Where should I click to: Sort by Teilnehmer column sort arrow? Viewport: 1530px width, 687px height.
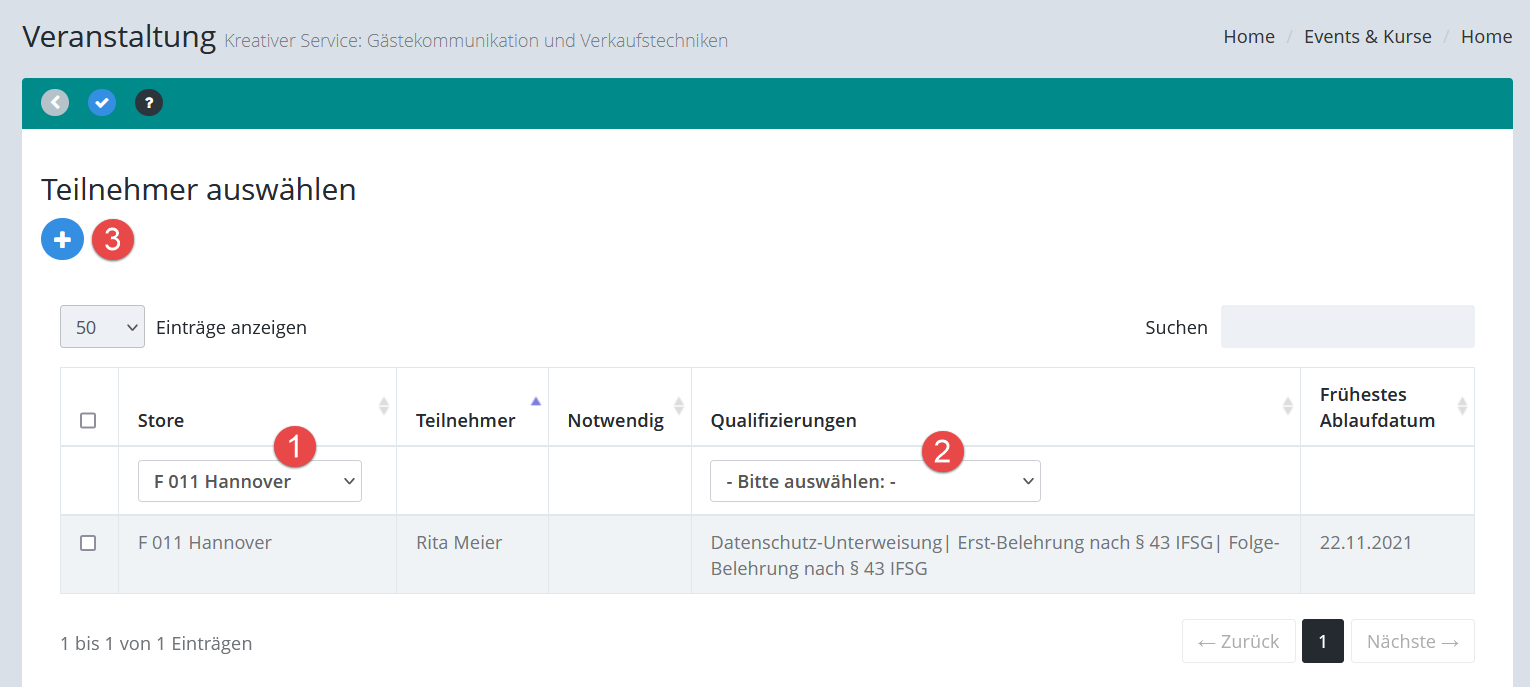pyautogui.click(x=536, y=402)
